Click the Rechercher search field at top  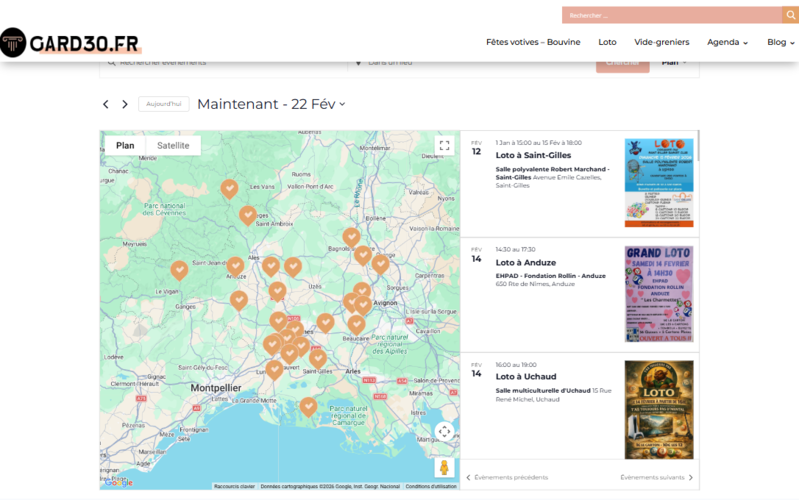point(670,15)
